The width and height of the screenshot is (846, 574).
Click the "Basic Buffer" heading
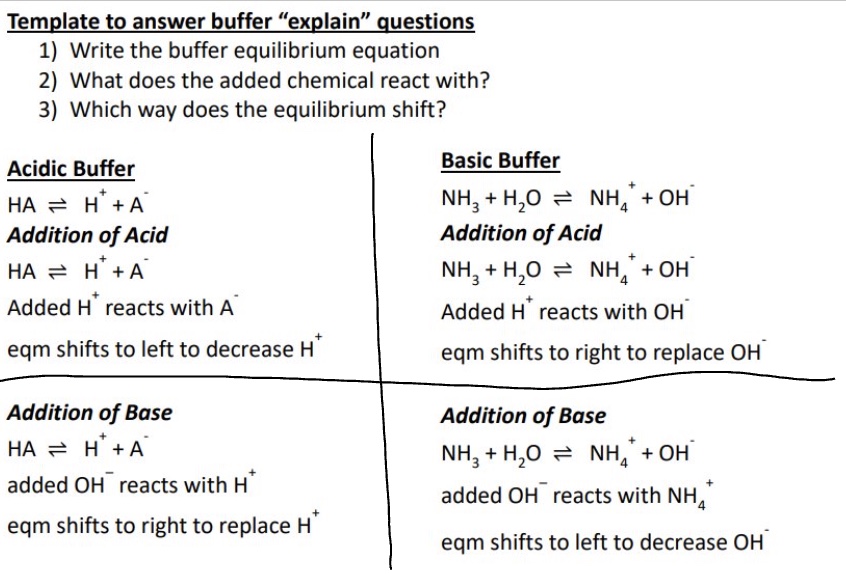tap(500, 161)
